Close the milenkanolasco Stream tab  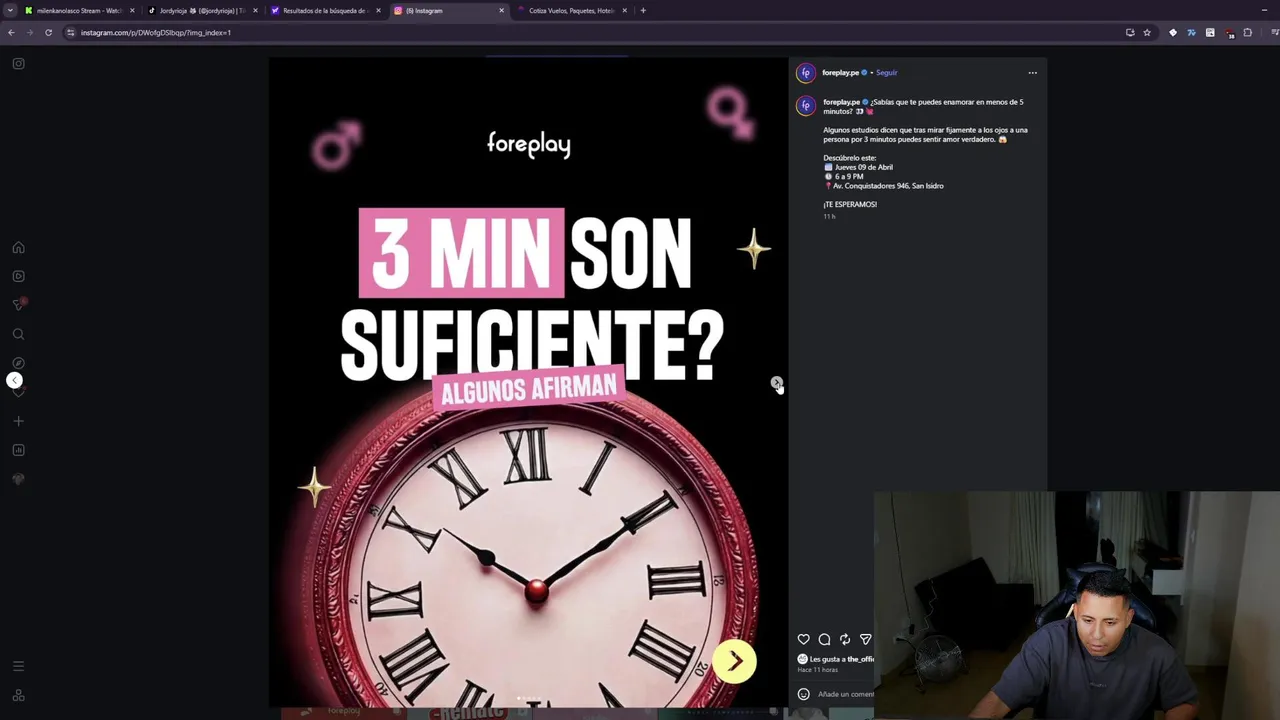132,11
